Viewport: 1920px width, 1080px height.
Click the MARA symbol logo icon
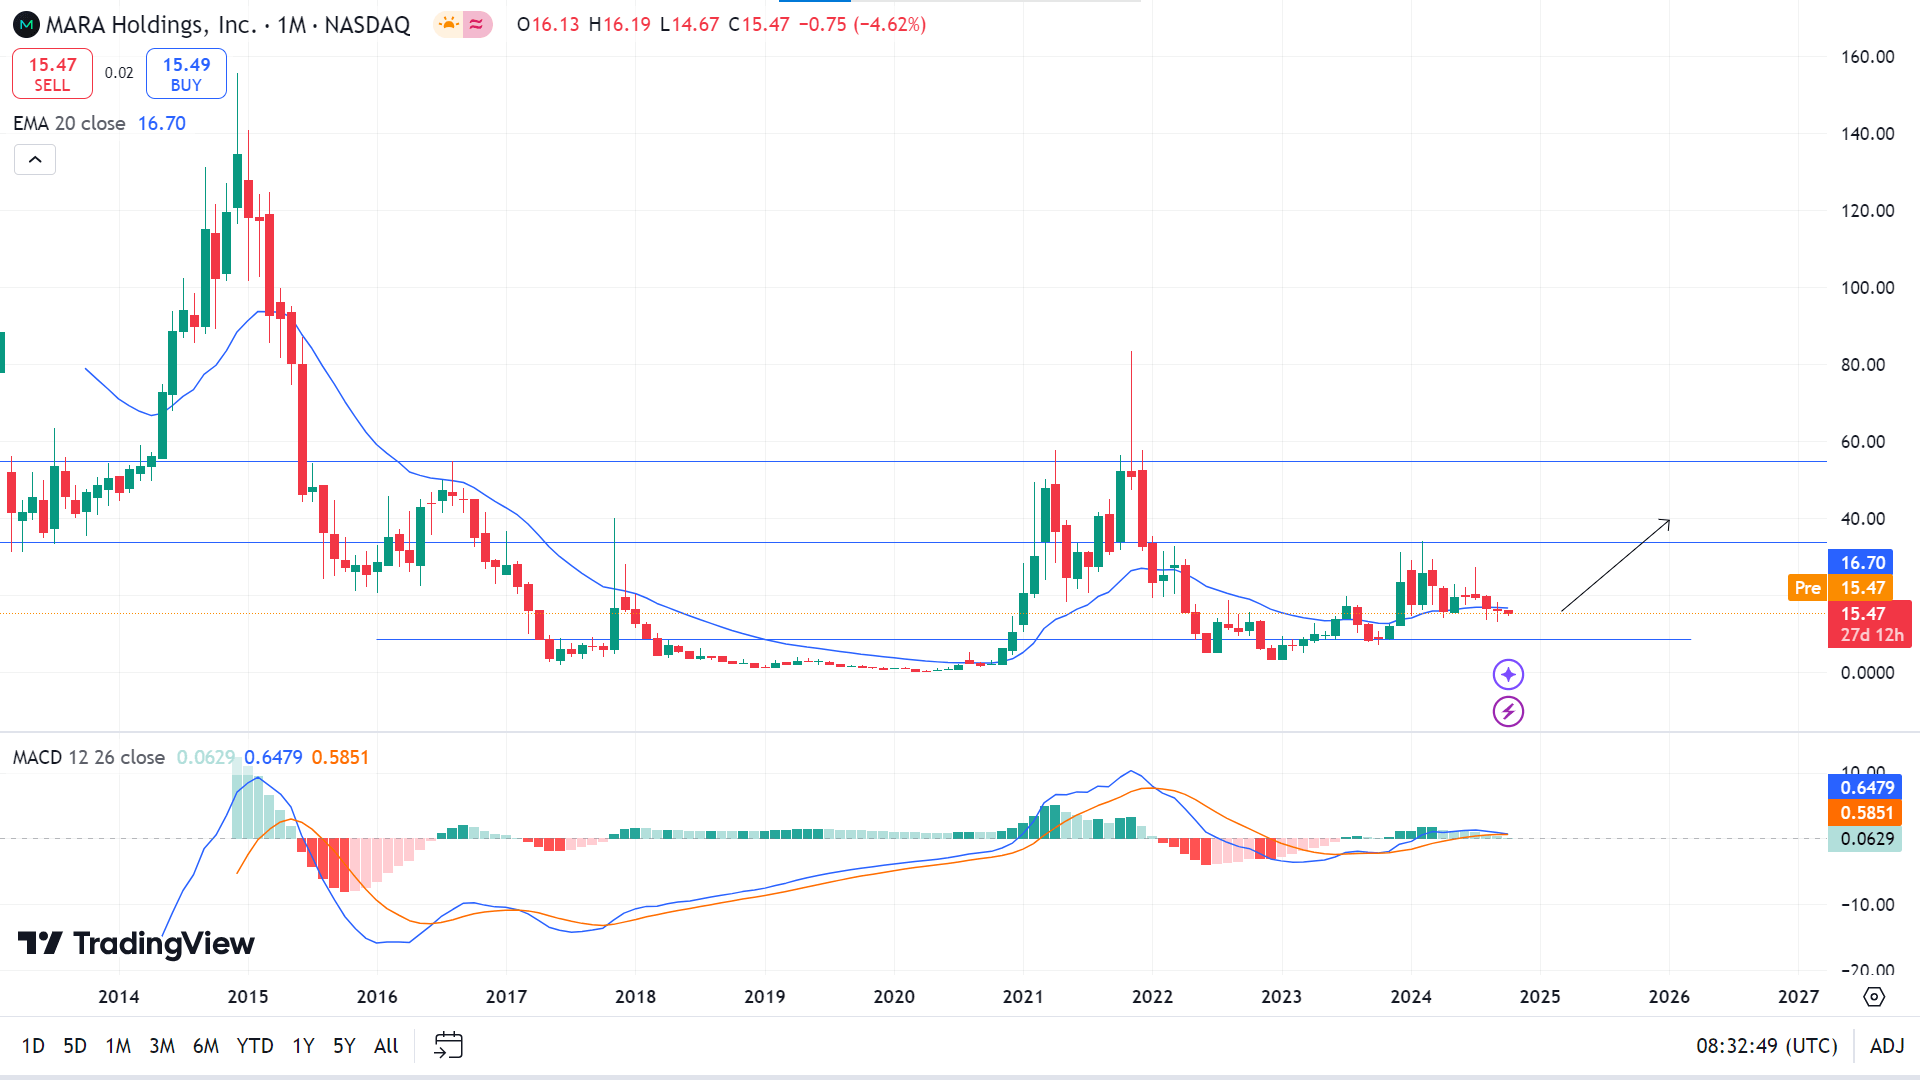coord(26,24)
